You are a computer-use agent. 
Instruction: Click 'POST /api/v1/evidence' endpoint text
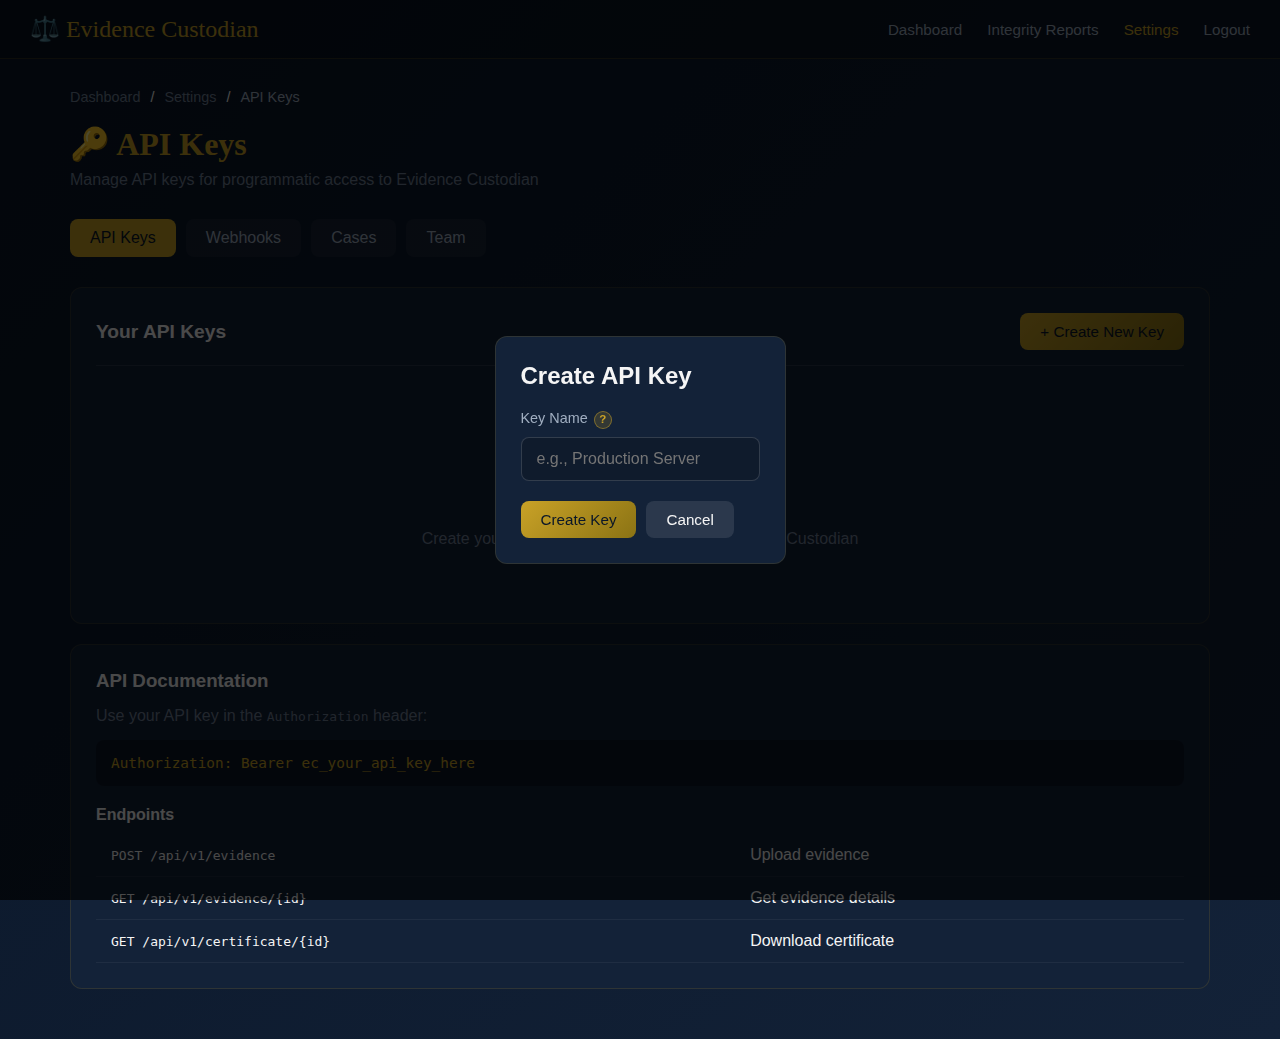click(193, 856)
